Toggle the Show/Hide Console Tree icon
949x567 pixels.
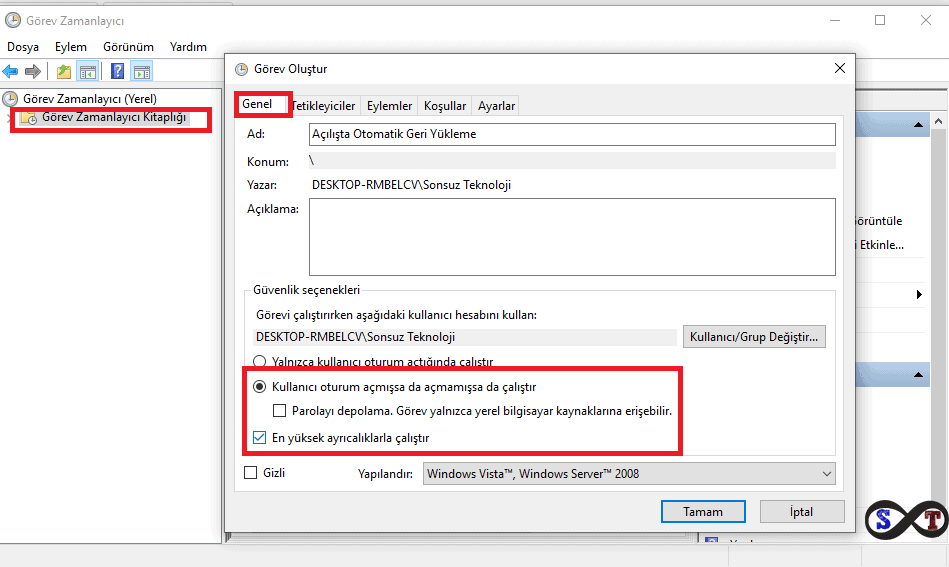click(x=88, y=71)
